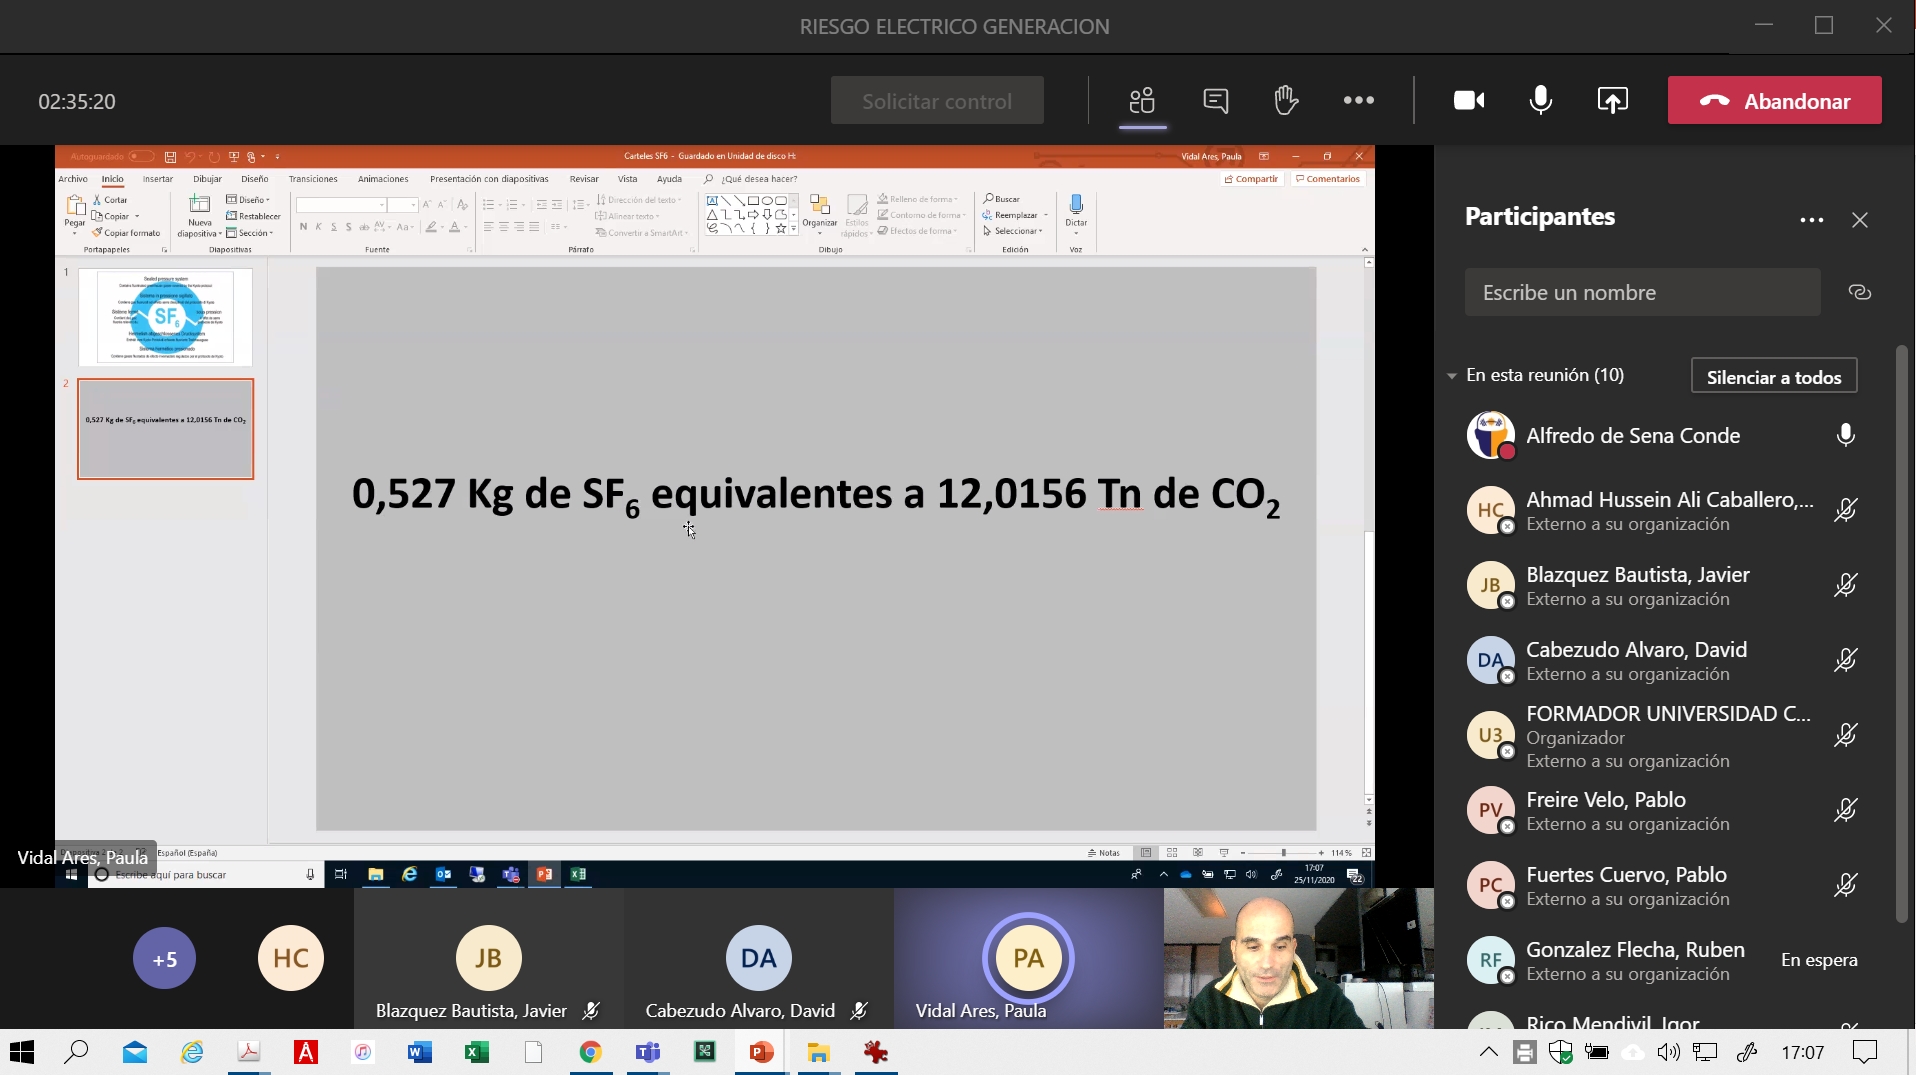Open Vista tab in shared PowerPoint
The width and height of the screenshot is (1916, 1075).
627,179
